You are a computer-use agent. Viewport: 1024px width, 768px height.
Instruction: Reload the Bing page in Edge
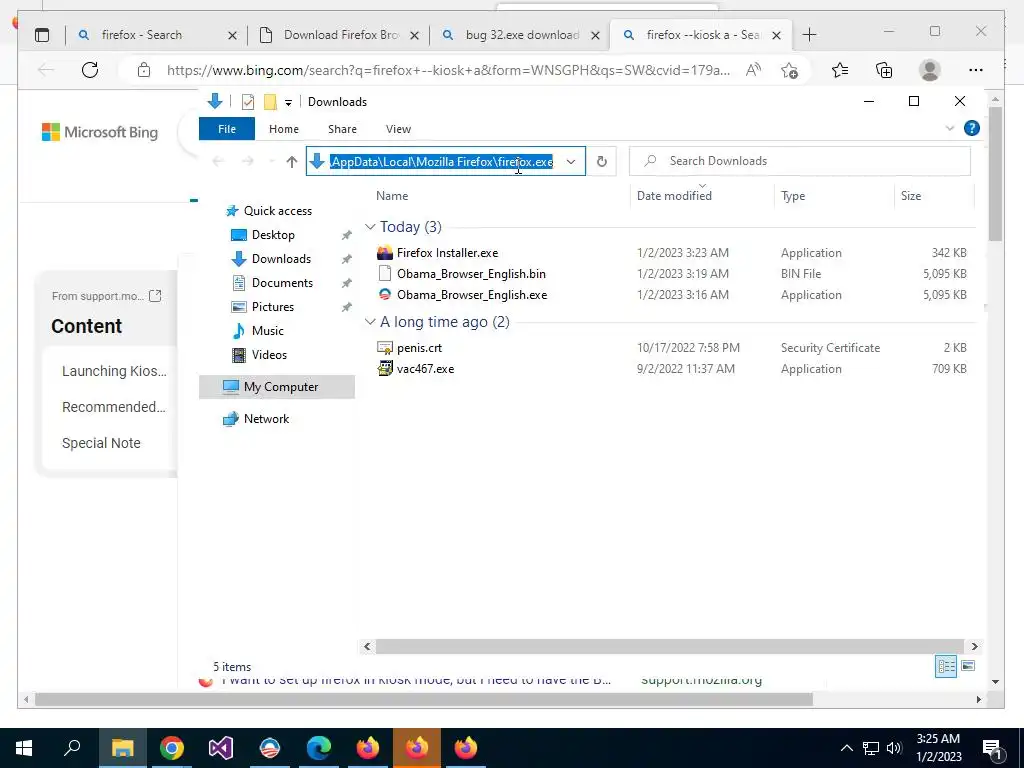(89, 70)
